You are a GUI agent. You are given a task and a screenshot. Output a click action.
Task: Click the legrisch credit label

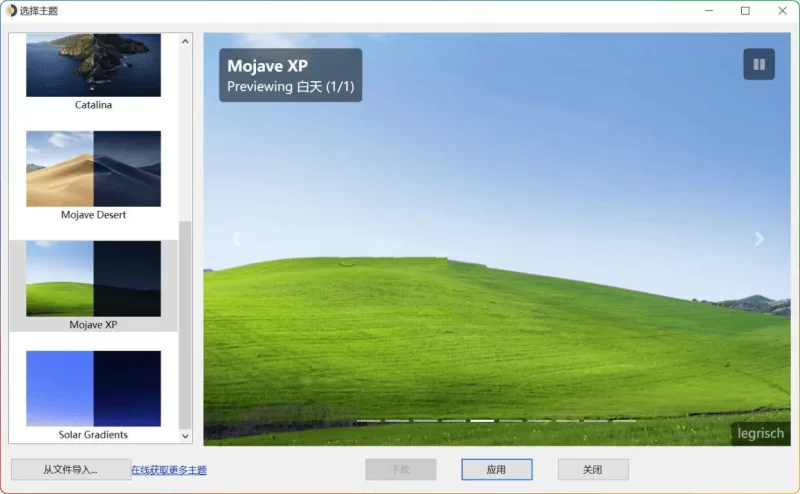(x=760, y=433)
